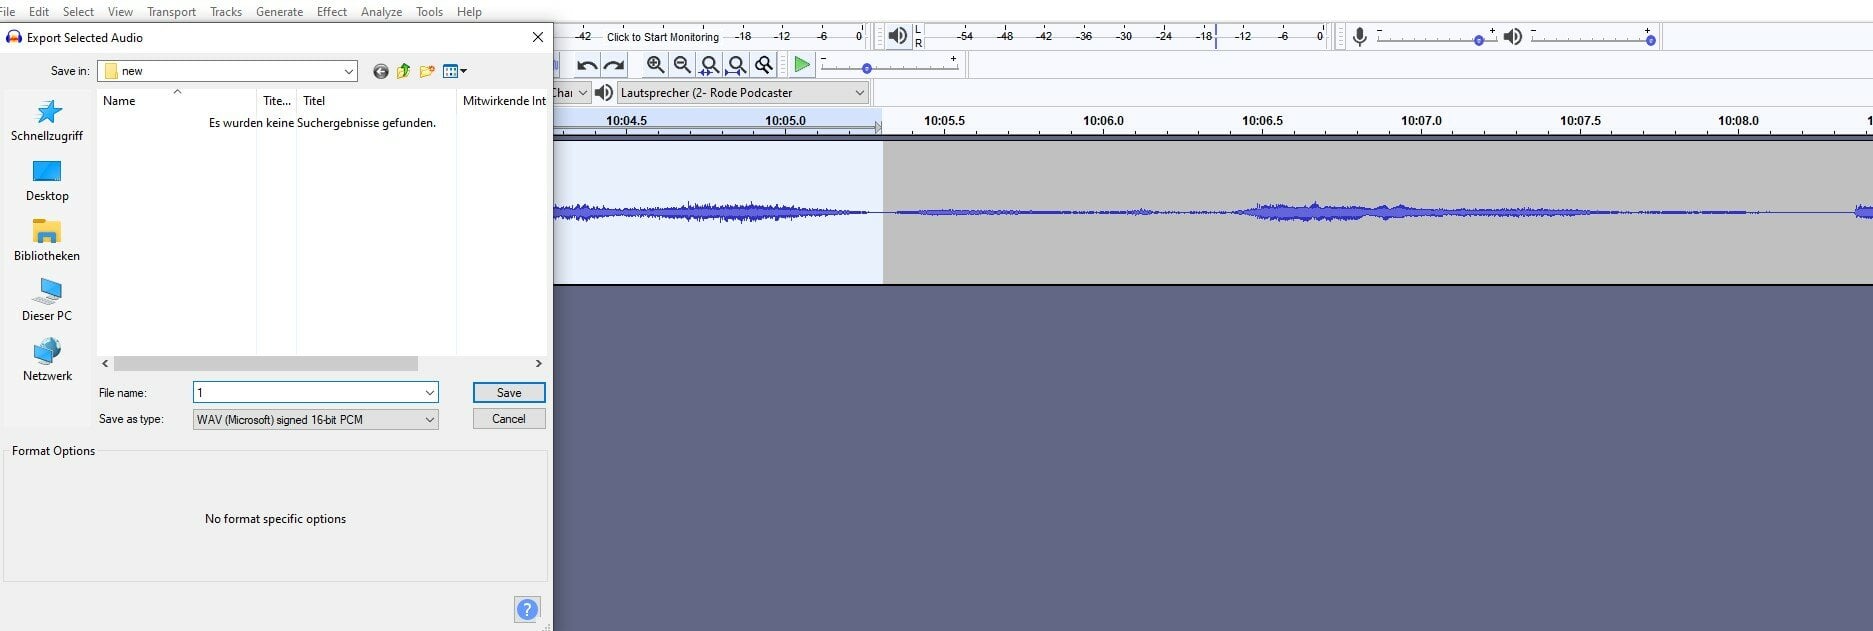This screenshot has width=1873, height=631.
Task: Open the Effect menu
Action: click(x=331, y=12)
